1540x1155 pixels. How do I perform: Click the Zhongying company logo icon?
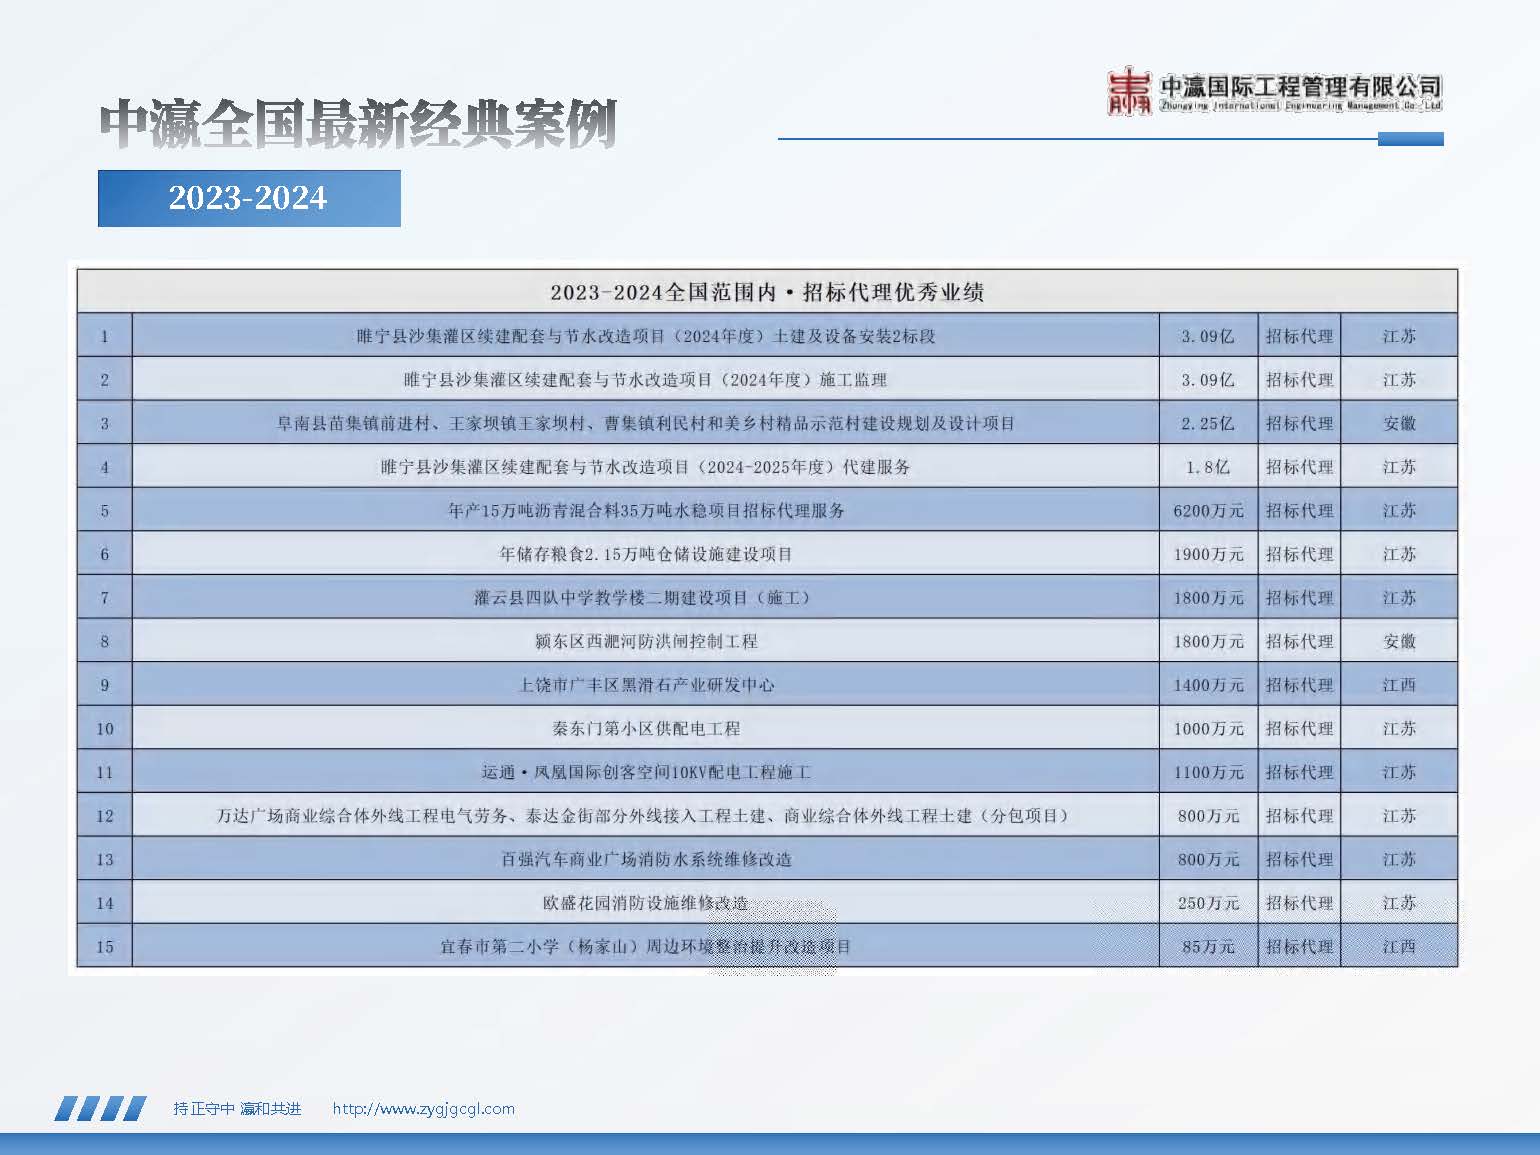coord(1129,91)
